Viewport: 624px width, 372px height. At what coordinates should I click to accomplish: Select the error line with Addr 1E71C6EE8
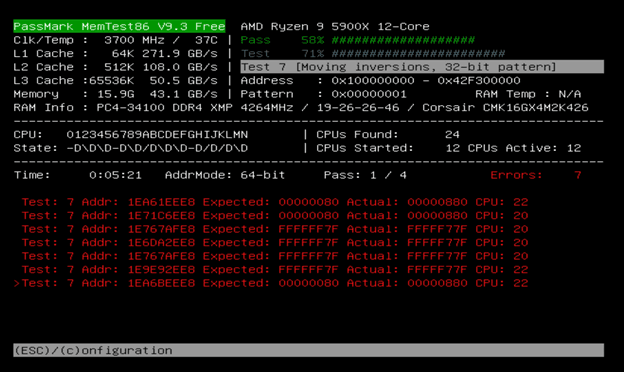tap(275, 216)
